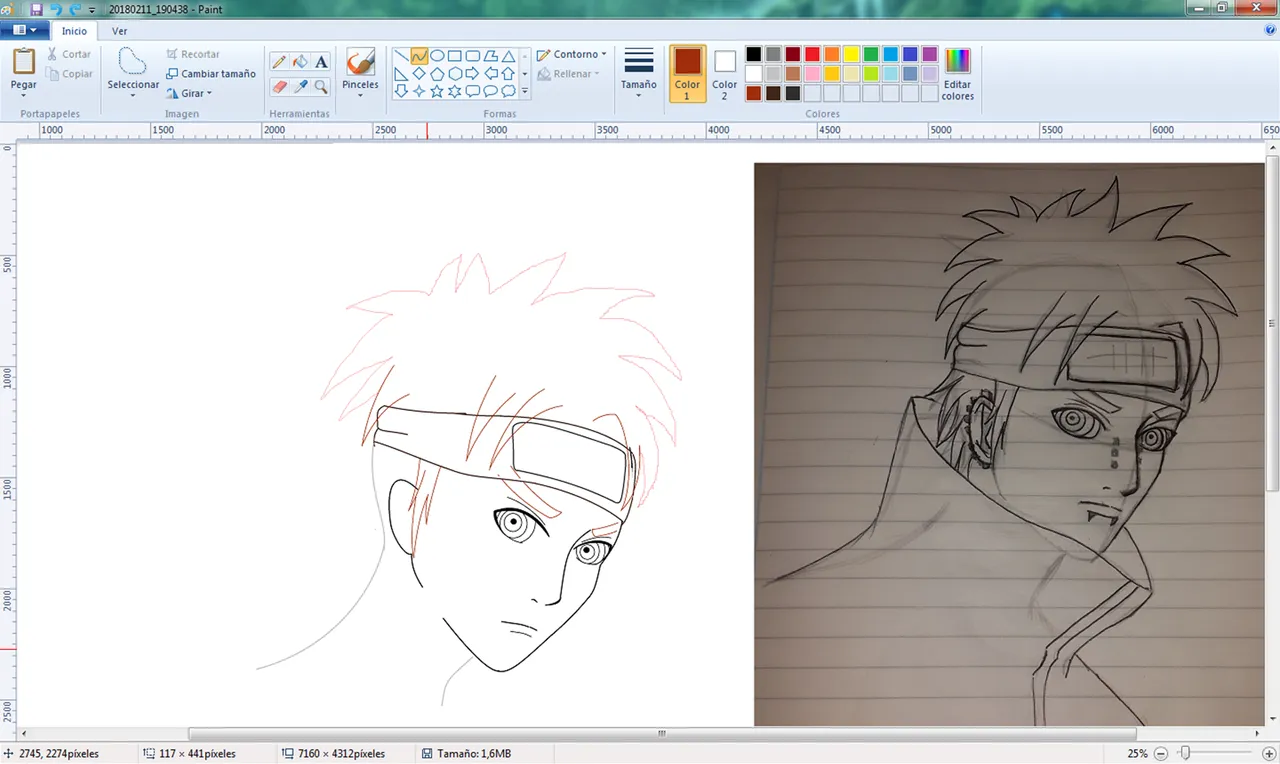Viewport: 1280px width, 764px height.
Task: Expand the Pegar dropdown arrow
Action: (x=24, y=96)
